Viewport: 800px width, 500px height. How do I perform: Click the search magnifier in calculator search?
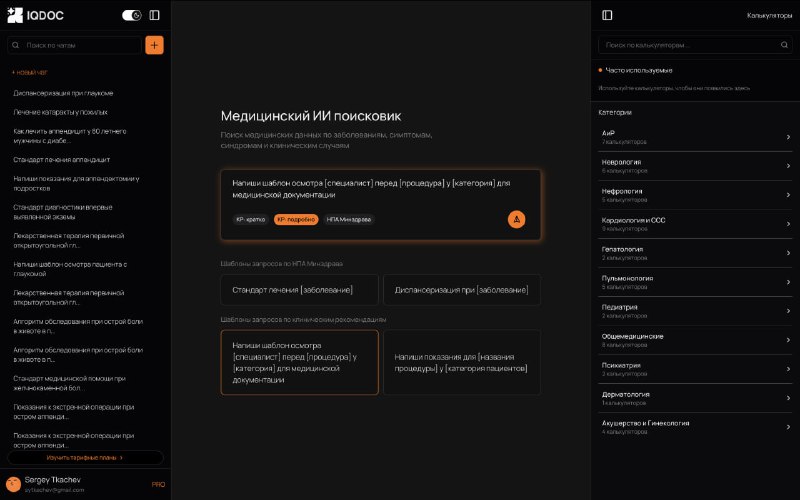coord(607,45)
